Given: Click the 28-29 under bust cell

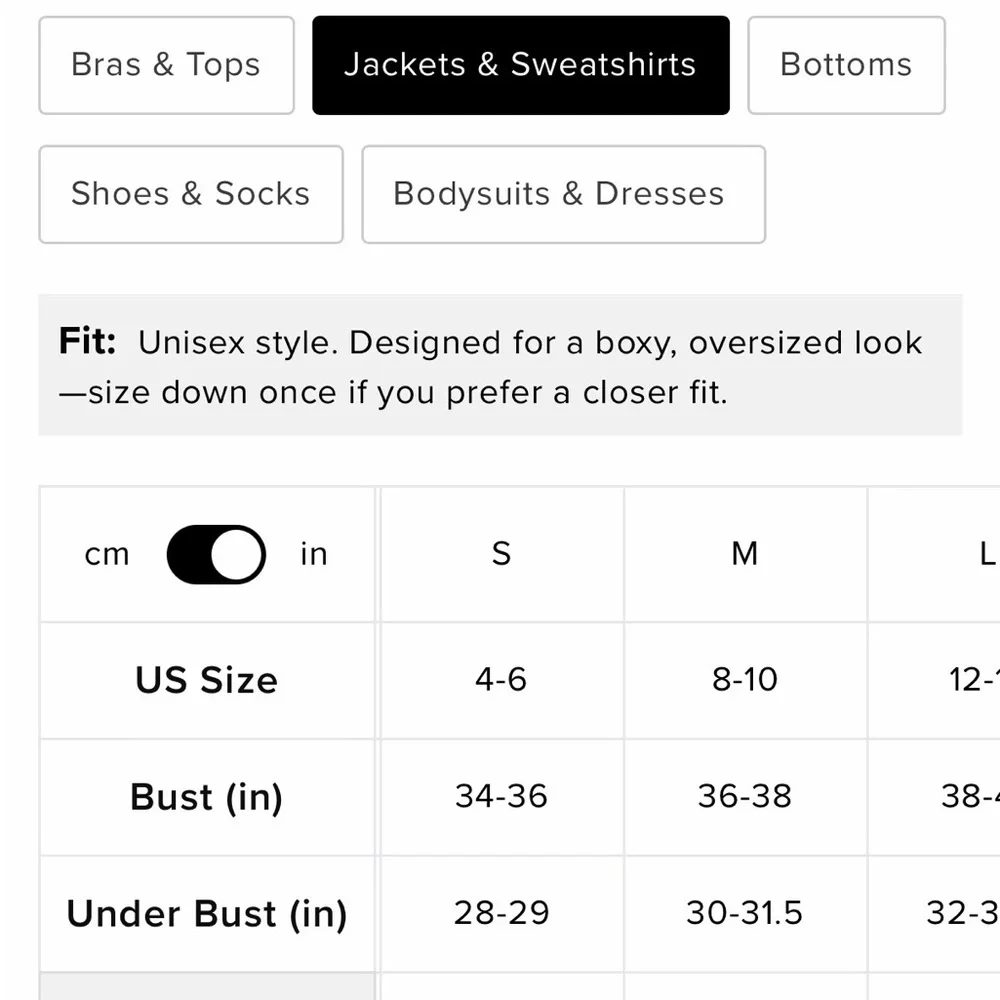Looking at the screenshot, I should 501,913.
